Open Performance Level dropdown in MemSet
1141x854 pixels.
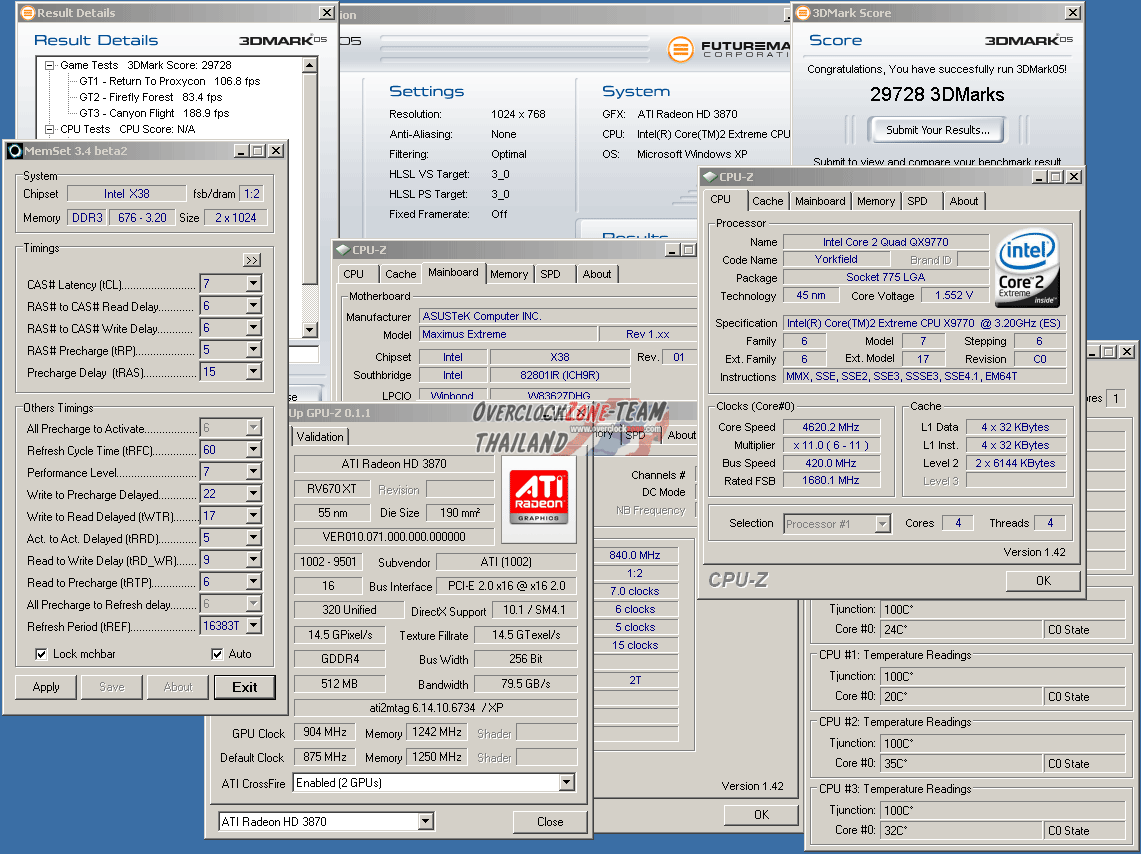coord(253,471)
